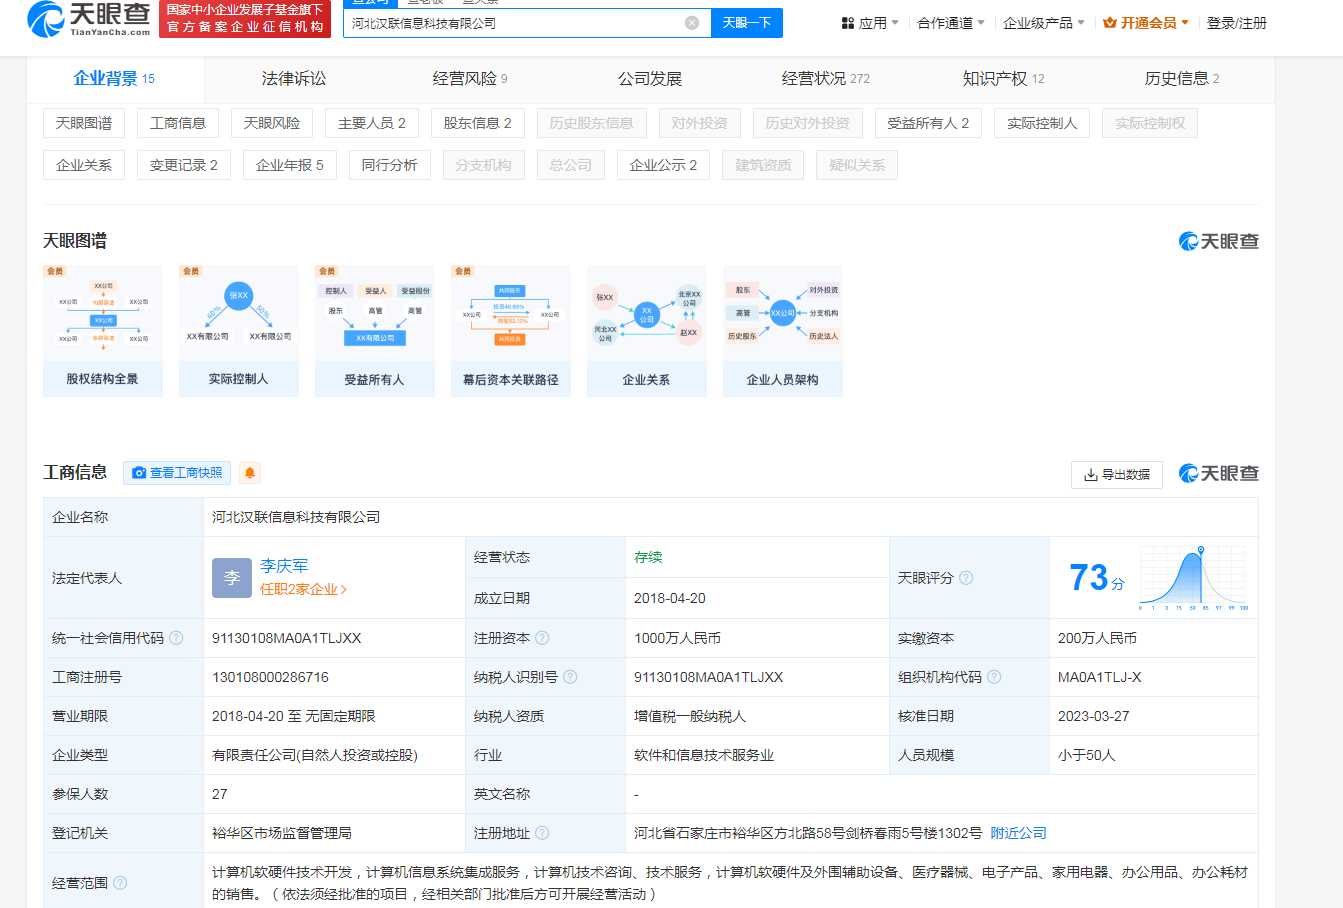Jump to 实际控制人 section button

(x=1042, y=123)
